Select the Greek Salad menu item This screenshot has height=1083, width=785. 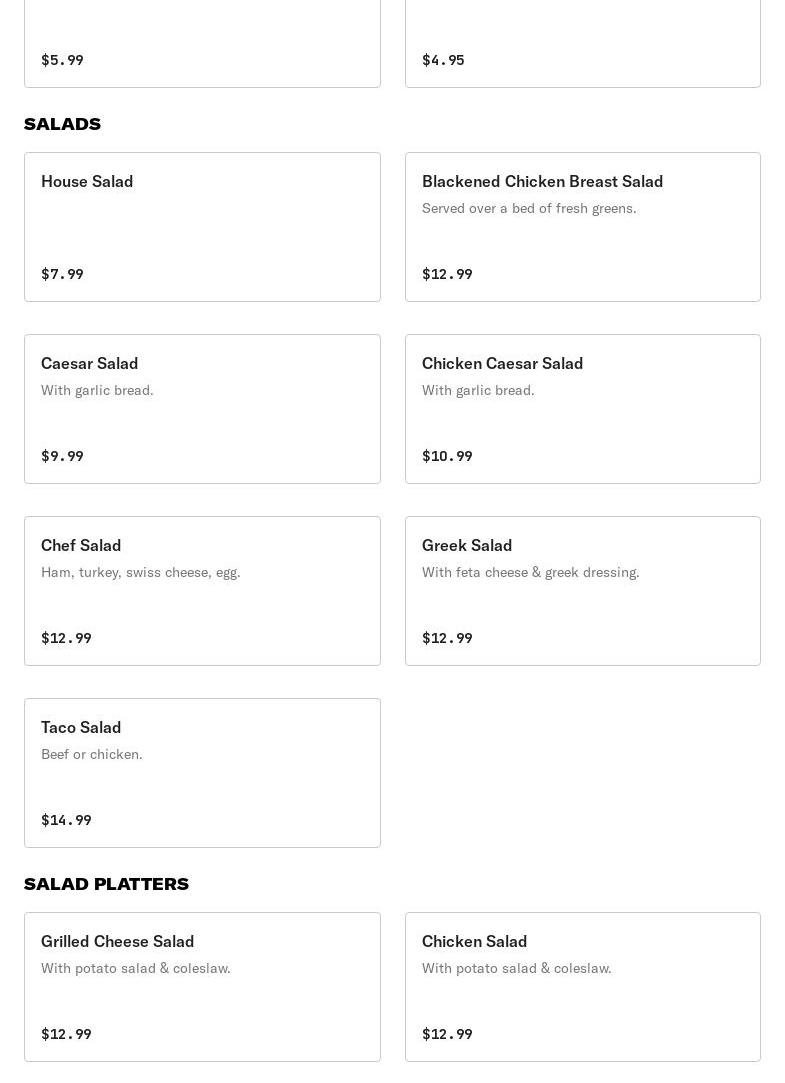582,591
